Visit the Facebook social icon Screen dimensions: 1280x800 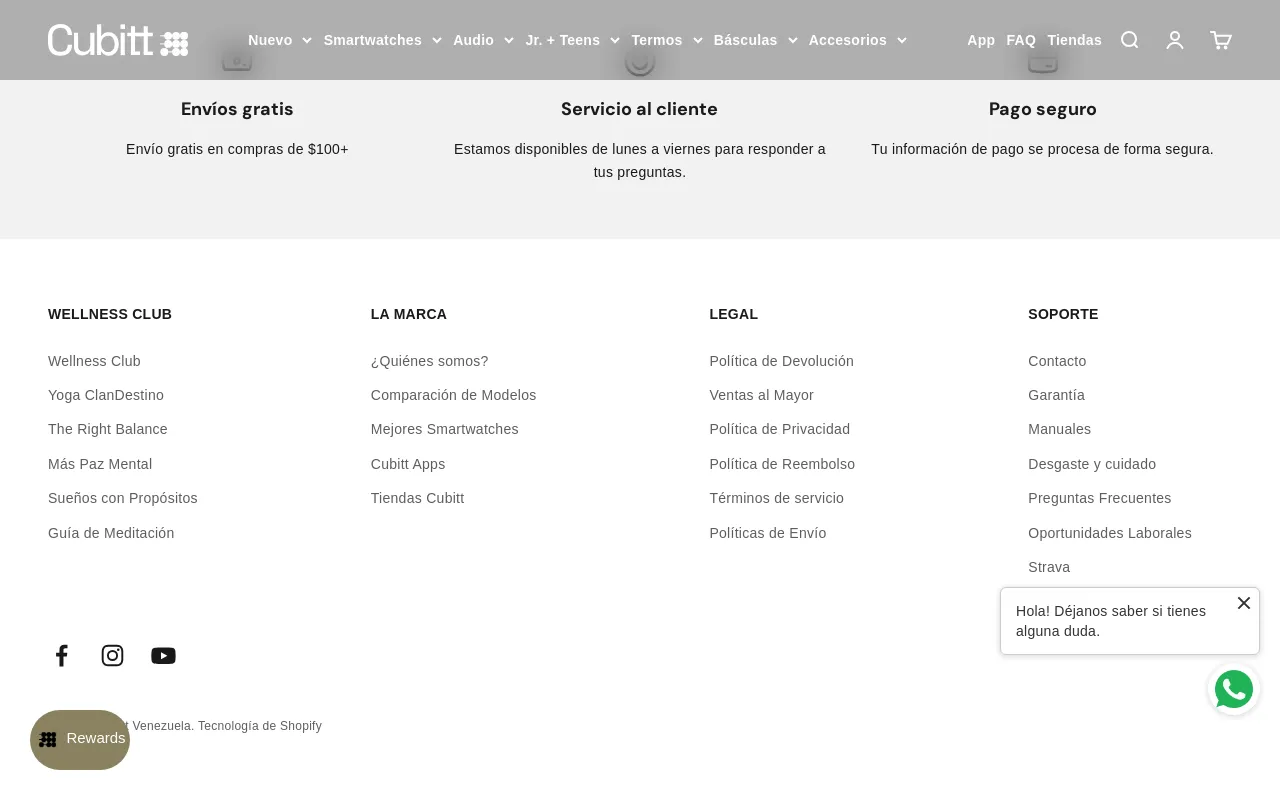click(61, 655)
